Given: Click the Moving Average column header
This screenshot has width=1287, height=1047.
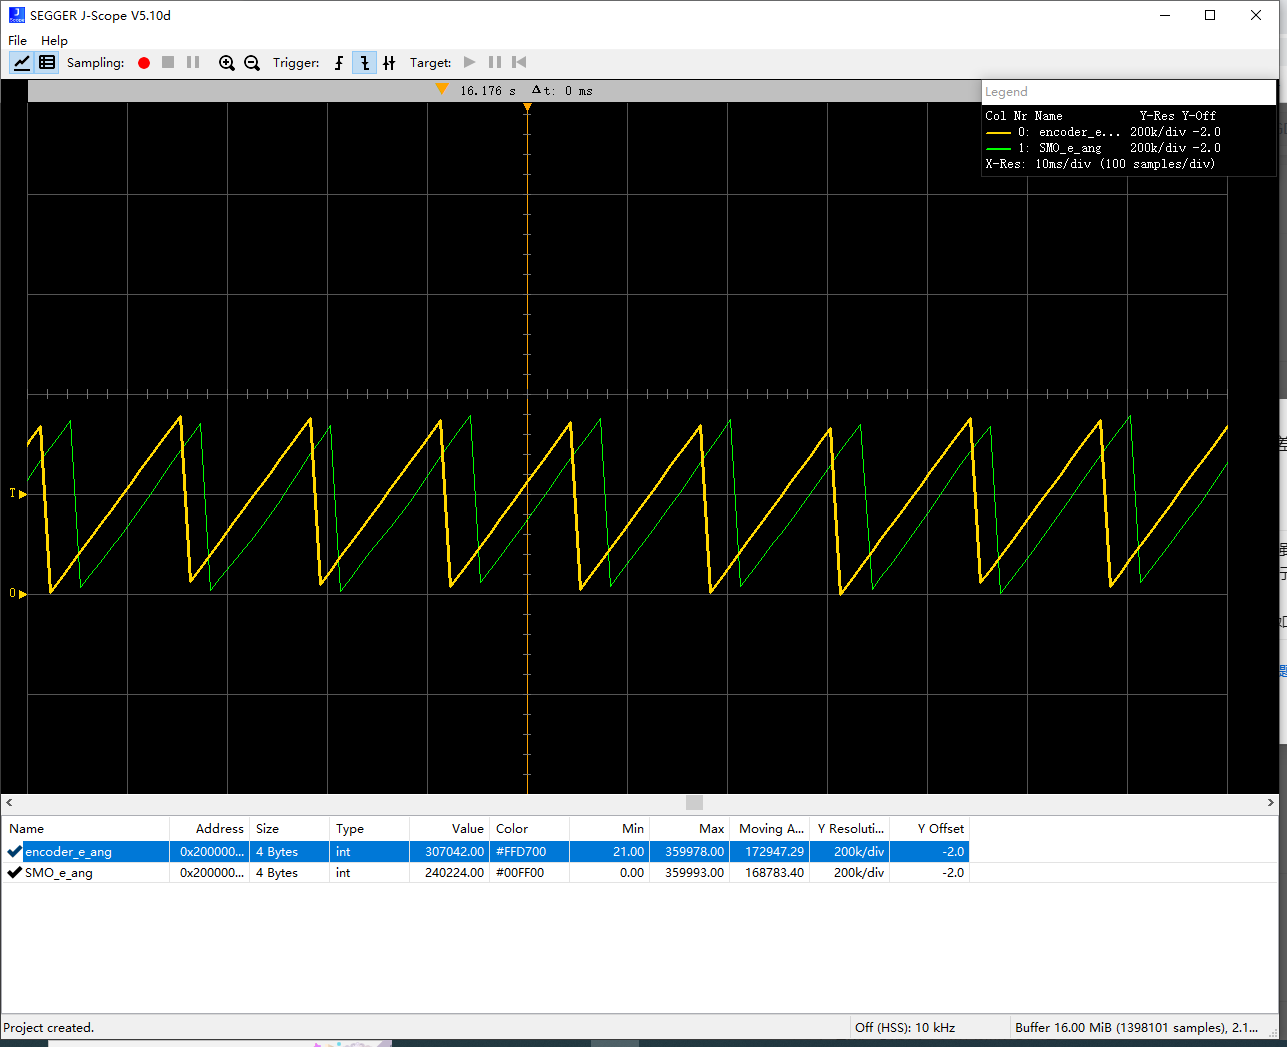Looking at the screenshot, I should (770, 829).
